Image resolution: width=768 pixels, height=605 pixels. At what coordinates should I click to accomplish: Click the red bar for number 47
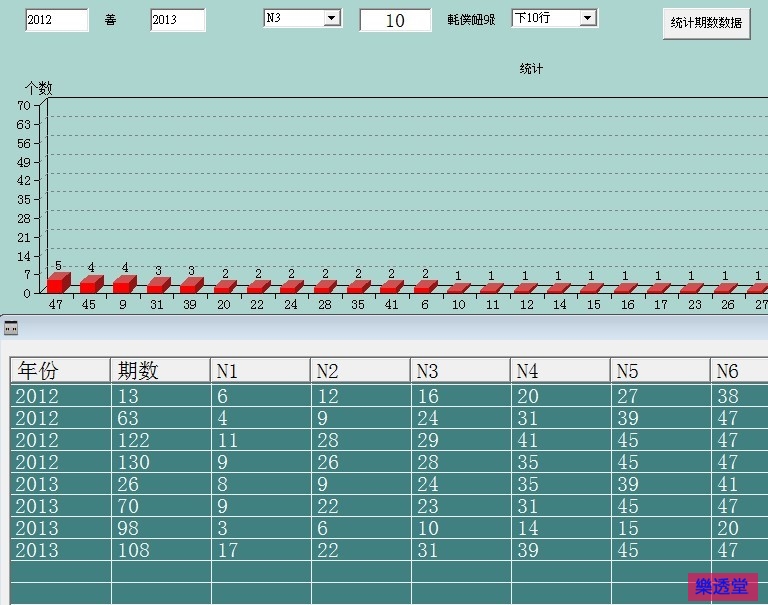click(58, 282)
